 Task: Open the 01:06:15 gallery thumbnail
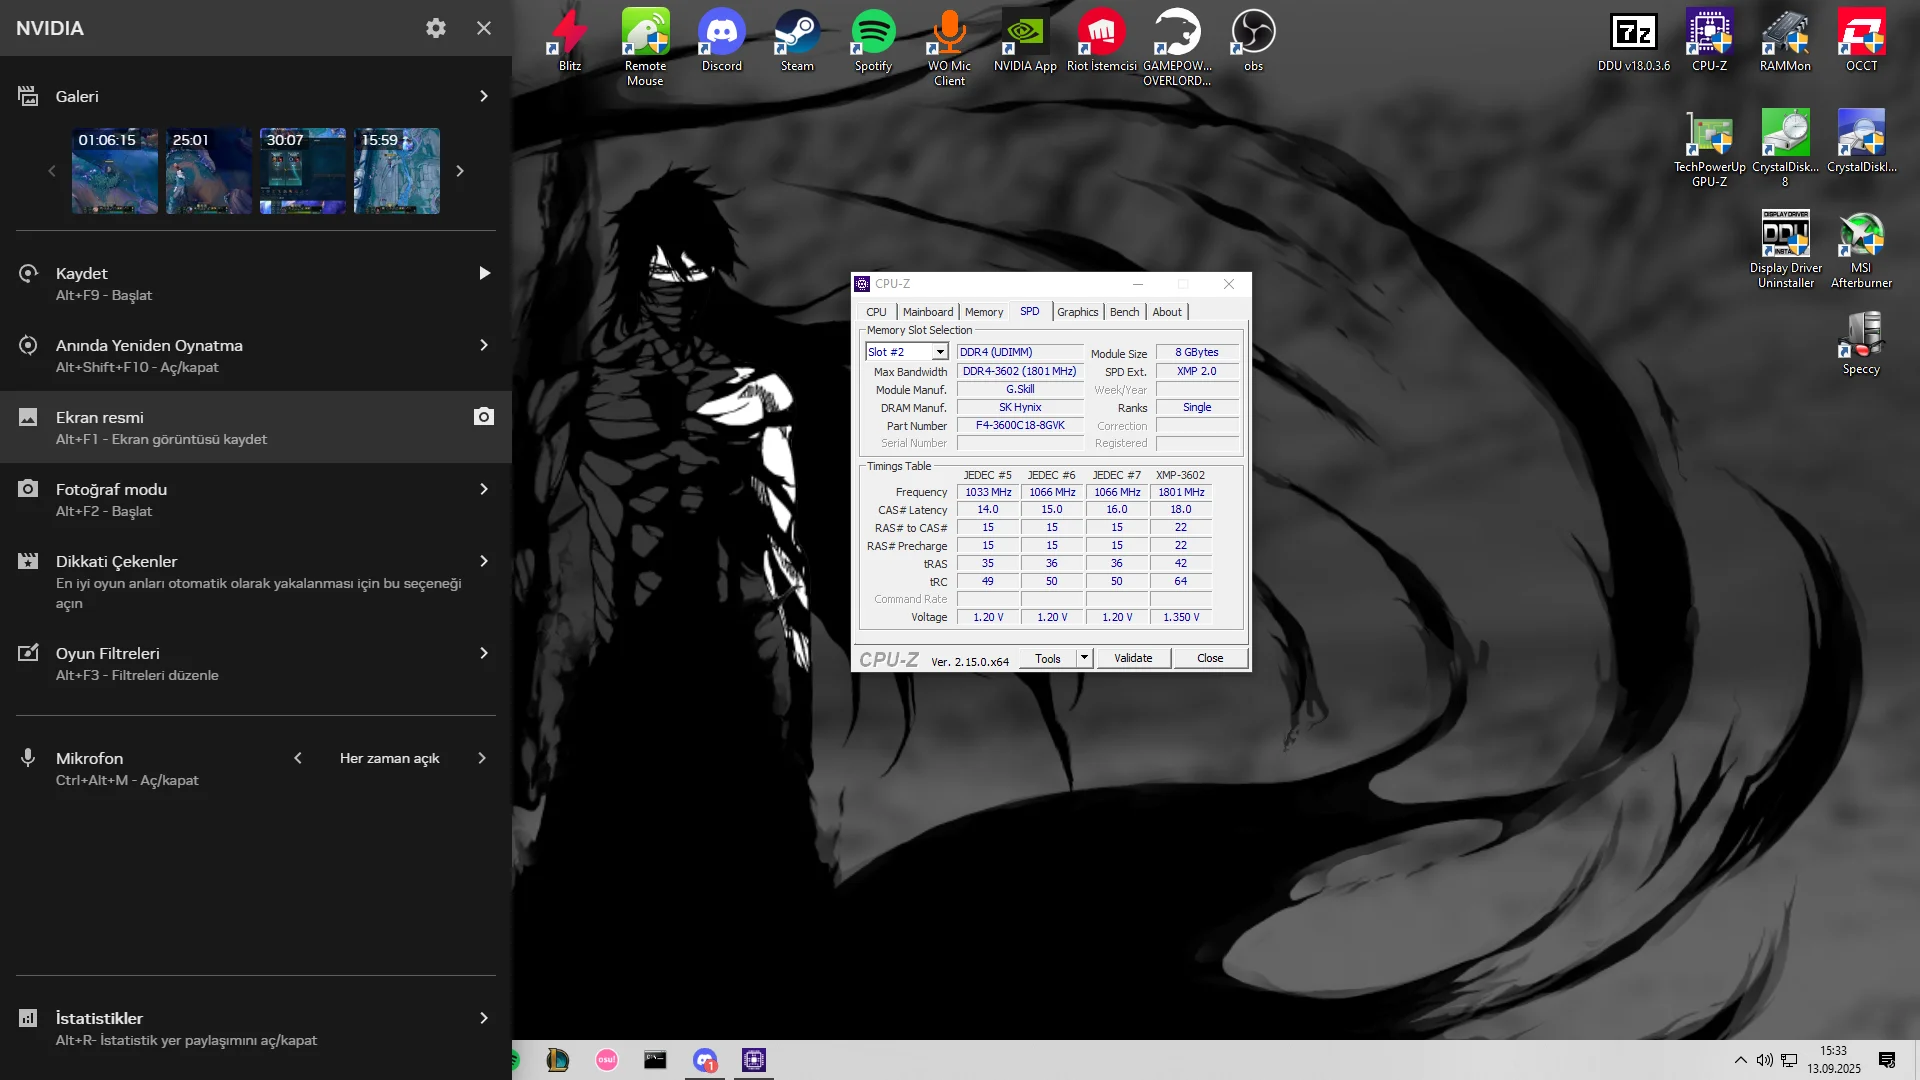tap(114, 171)
